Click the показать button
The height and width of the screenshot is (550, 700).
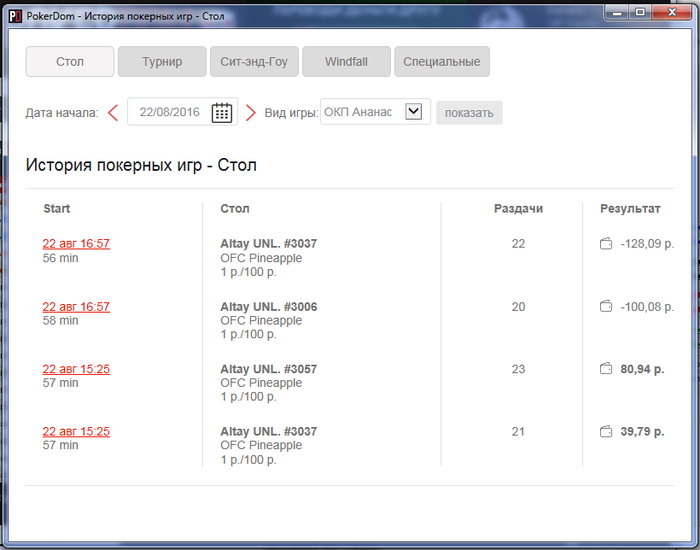[469, 113]
